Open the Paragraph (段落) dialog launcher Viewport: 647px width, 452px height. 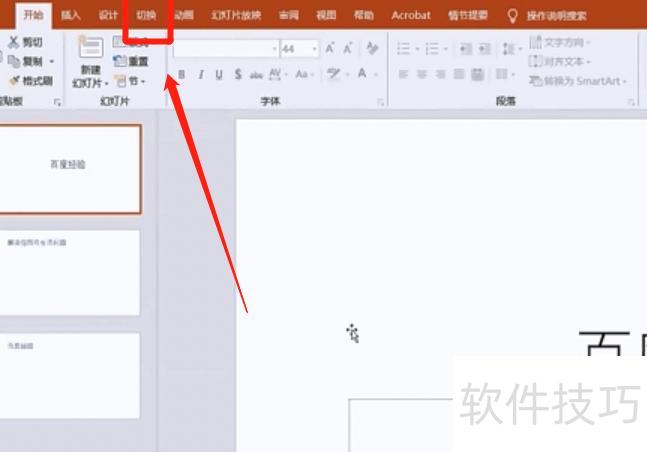pyautogui.click(x=631, y=102)
